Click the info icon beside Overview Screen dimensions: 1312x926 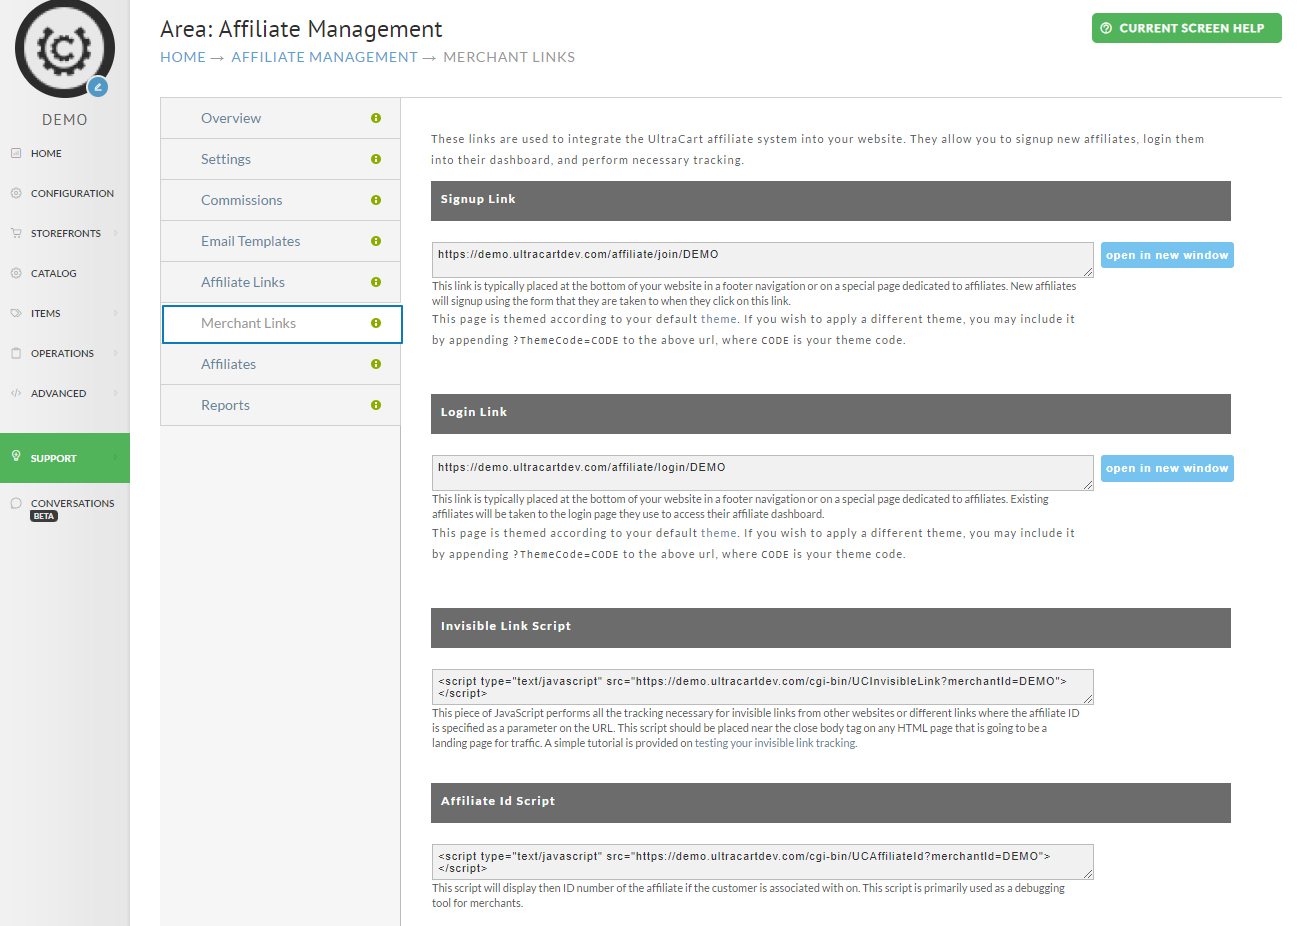376,118
